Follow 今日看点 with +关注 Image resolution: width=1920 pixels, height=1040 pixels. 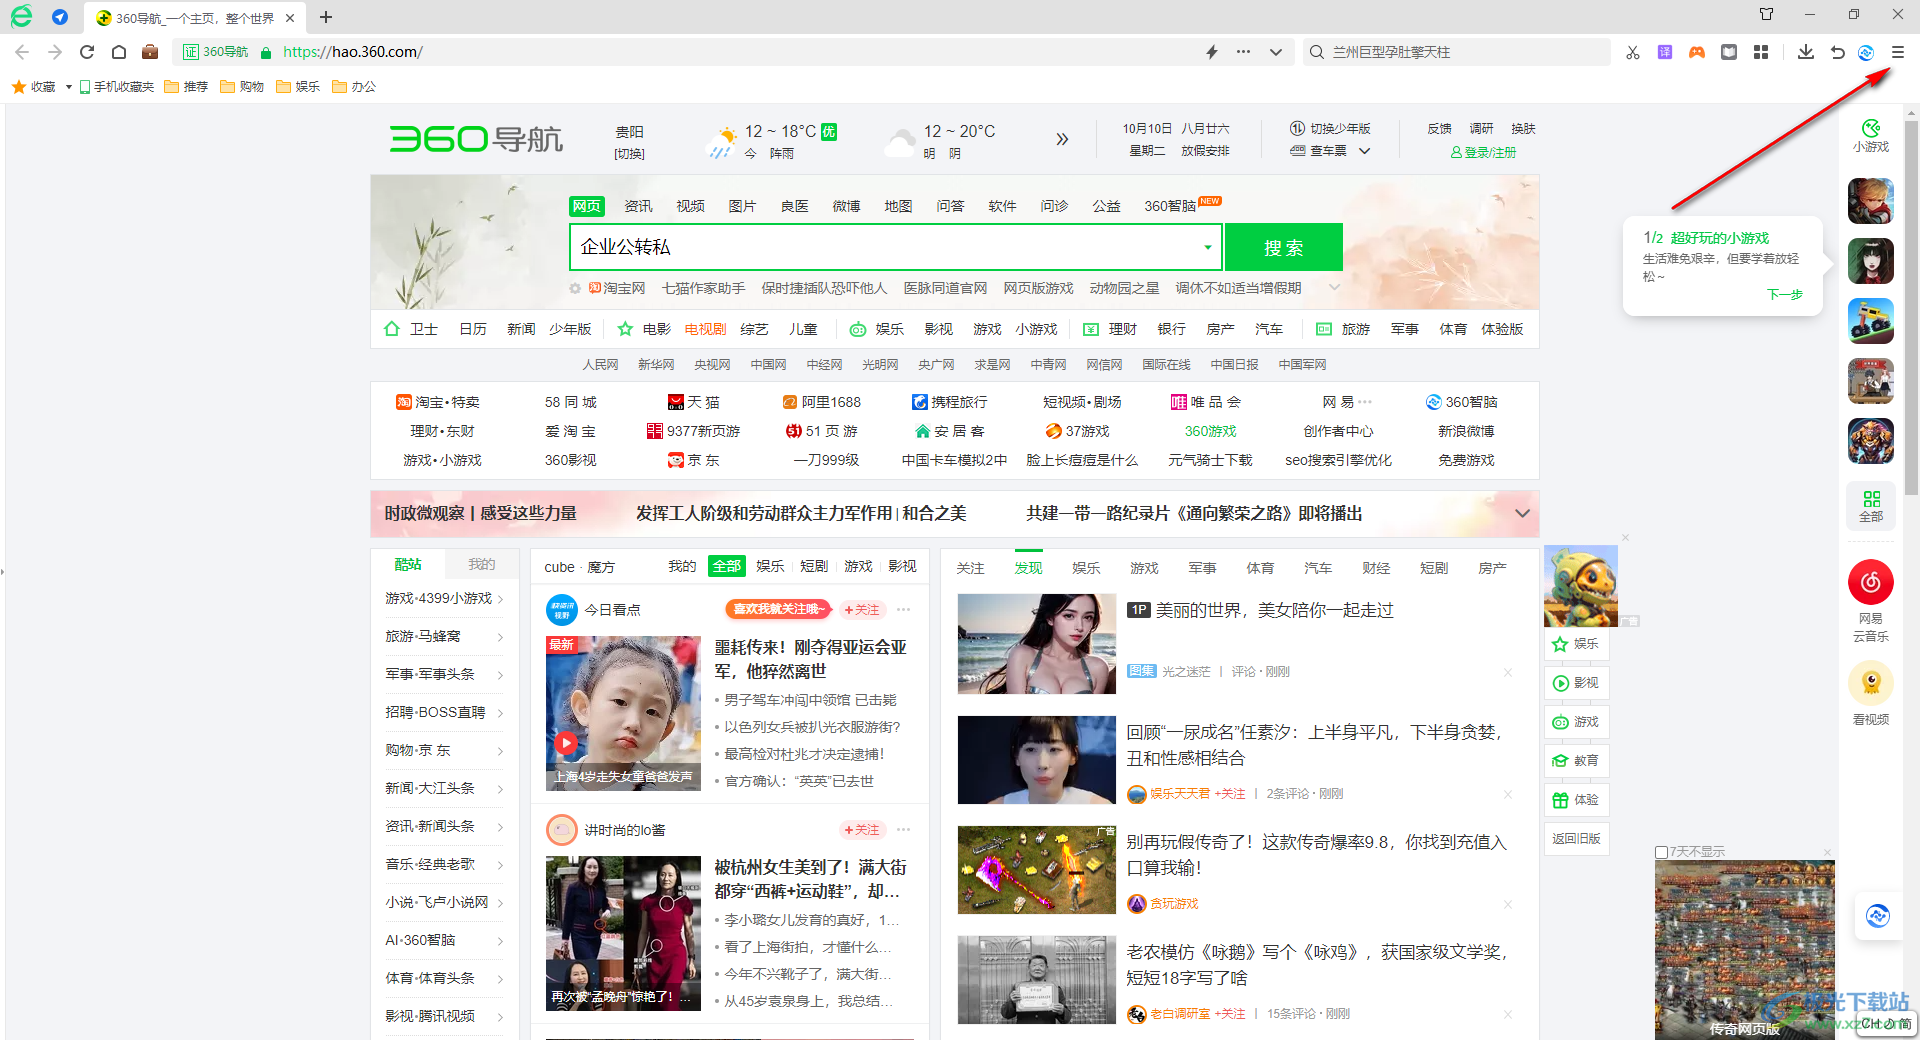tap(861, 609)
